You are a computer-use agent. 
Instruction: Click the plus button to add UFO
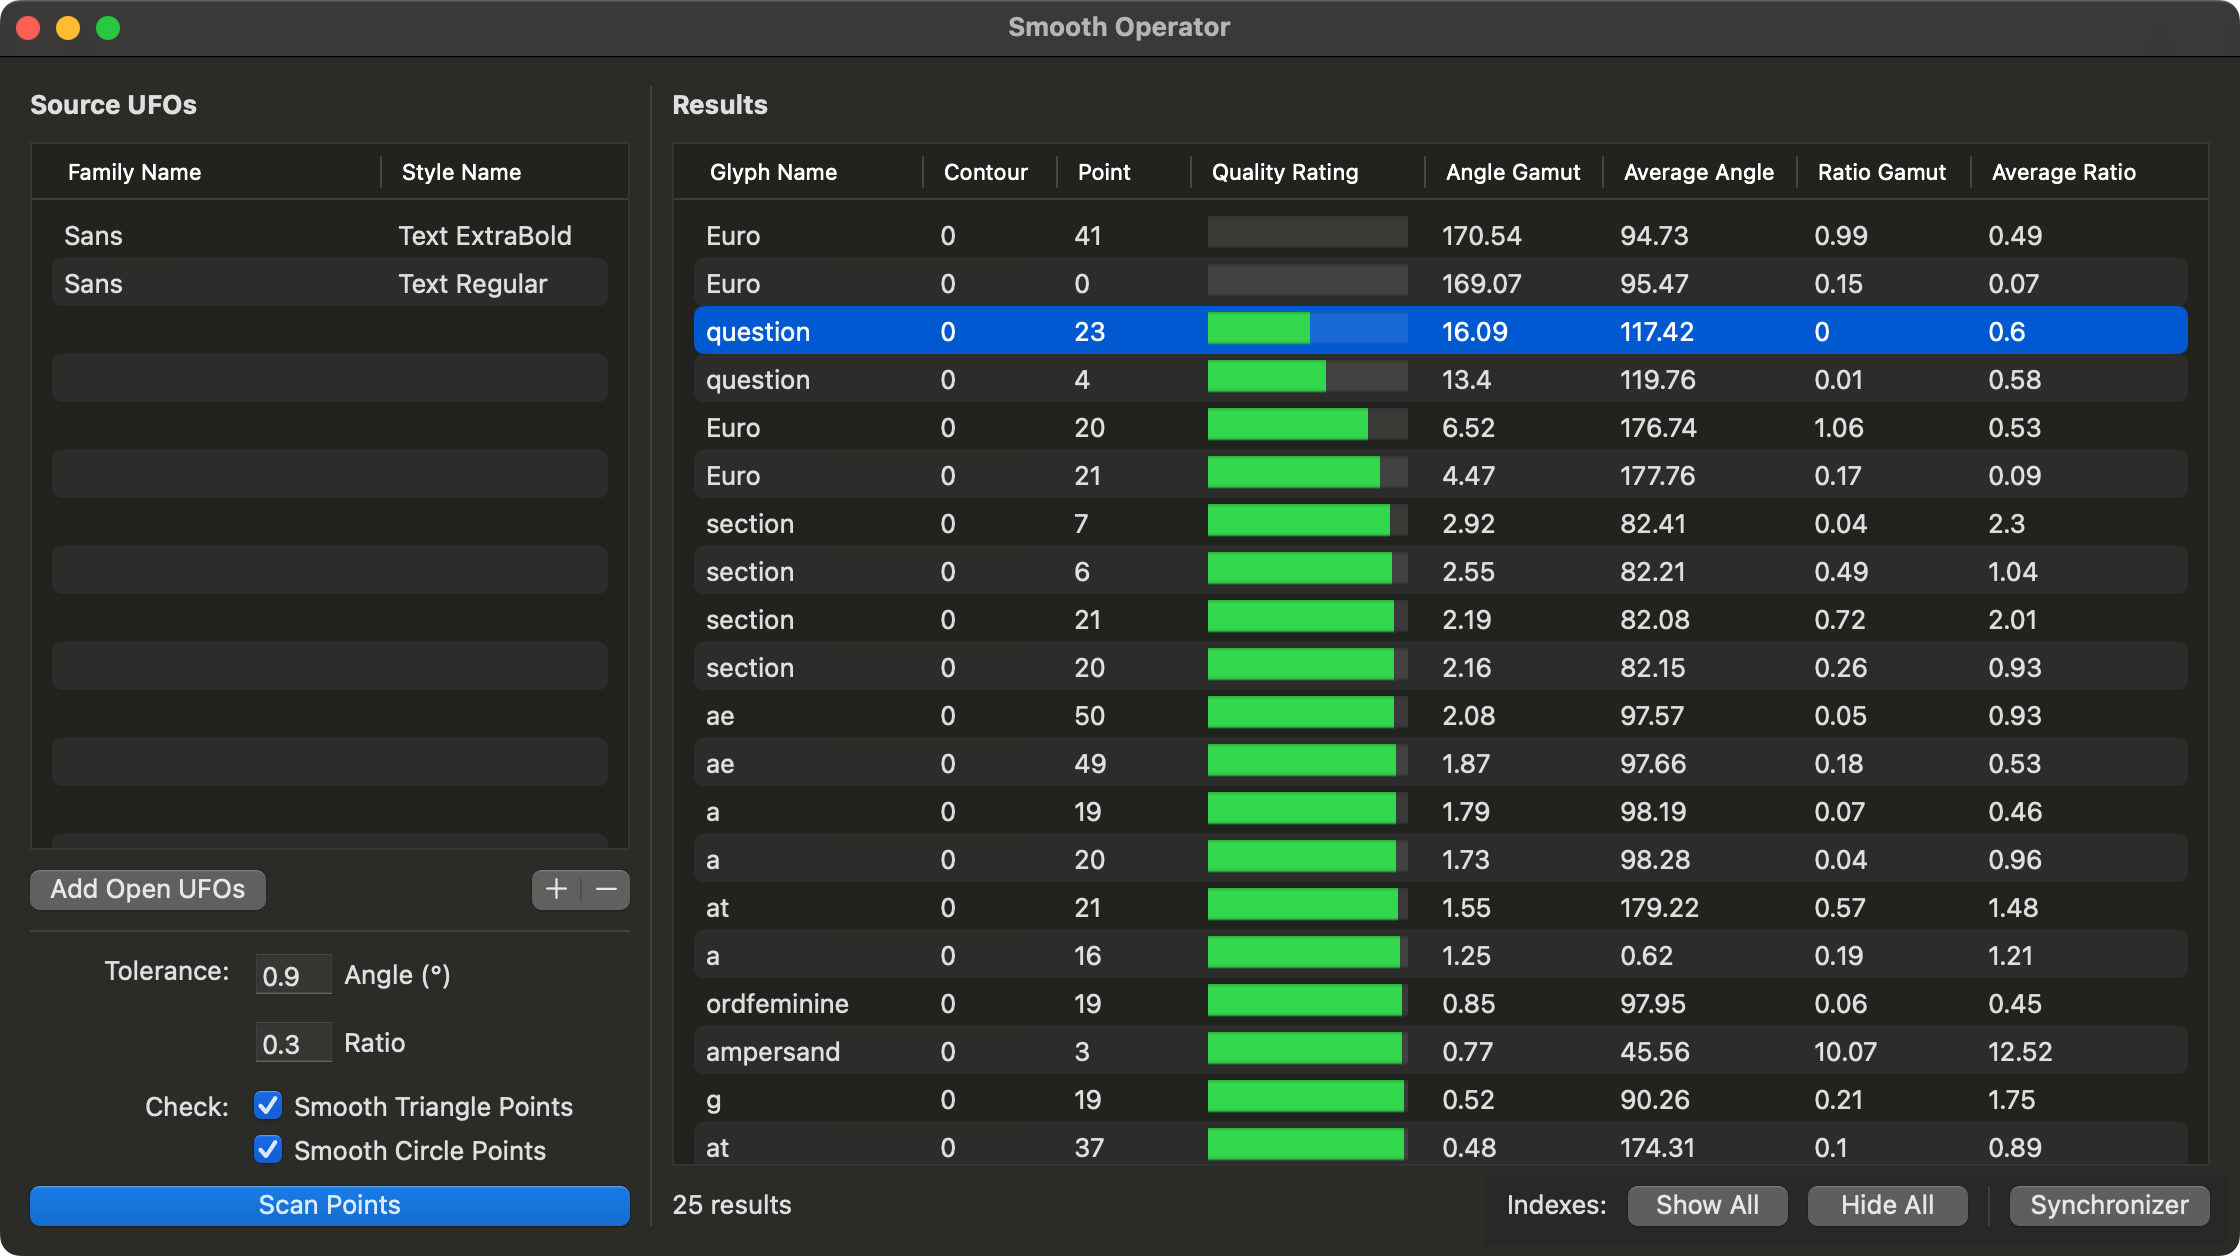click(x=556, y=889)
